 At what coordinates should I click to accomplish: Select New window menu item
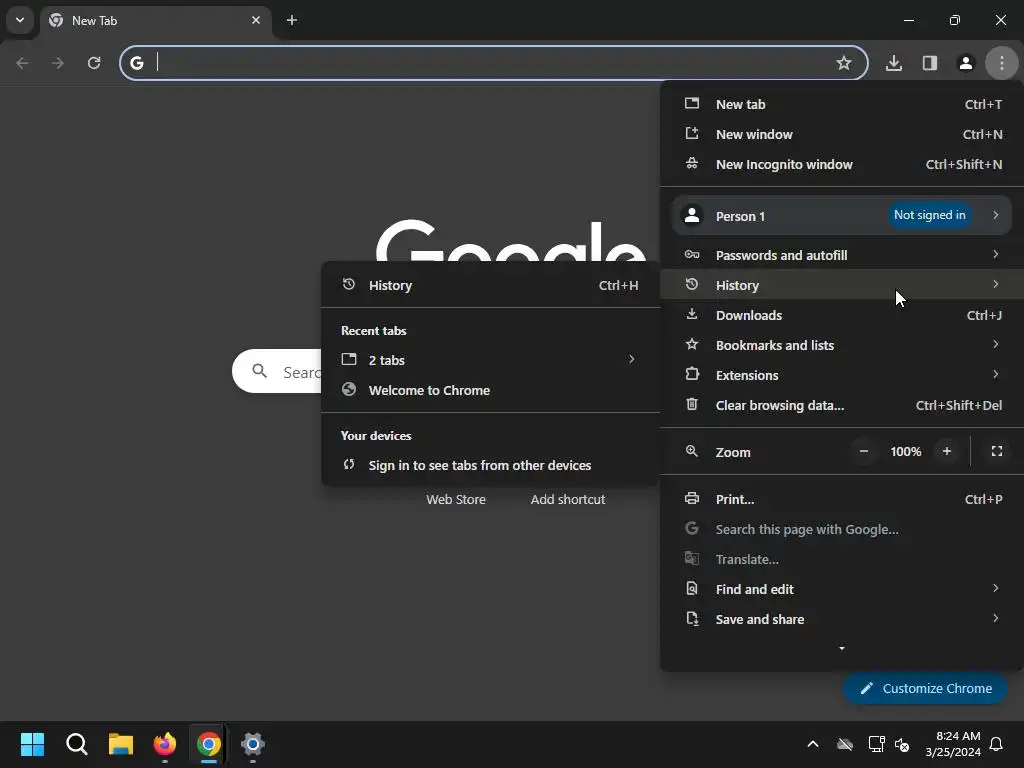[842, 135]
